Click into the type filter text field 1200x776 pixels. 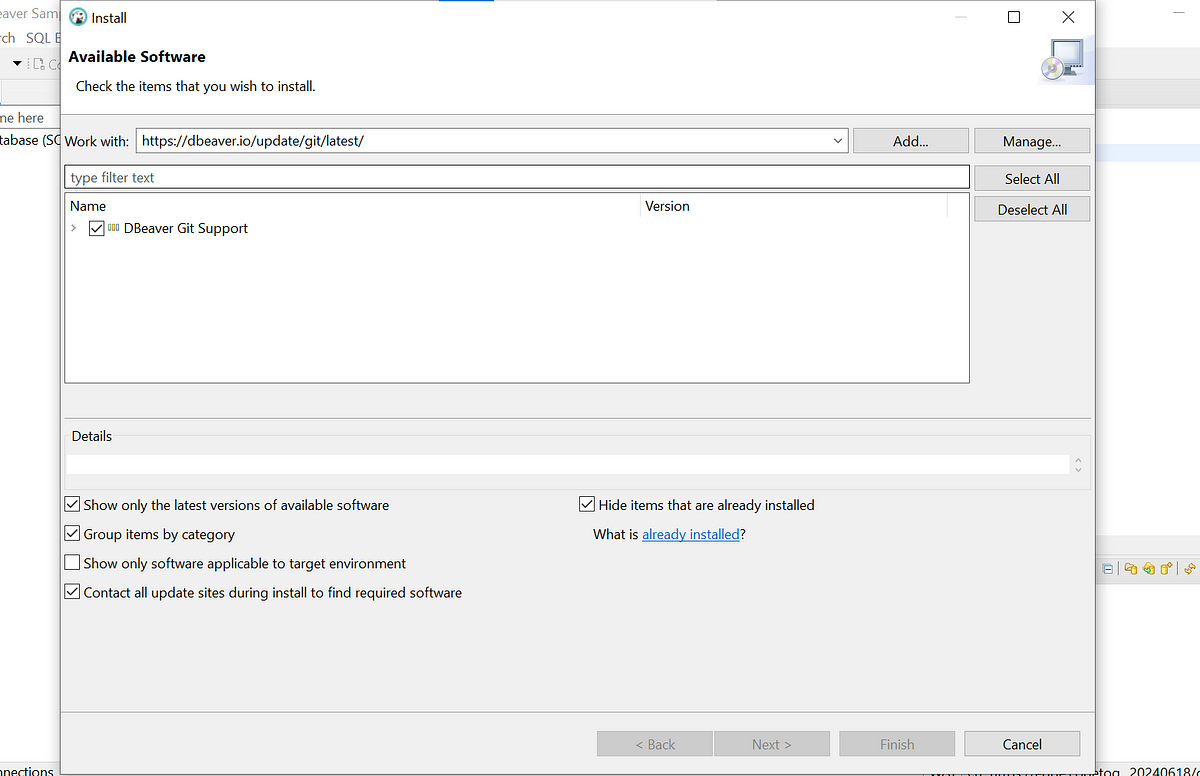click(x=517, y=178)
